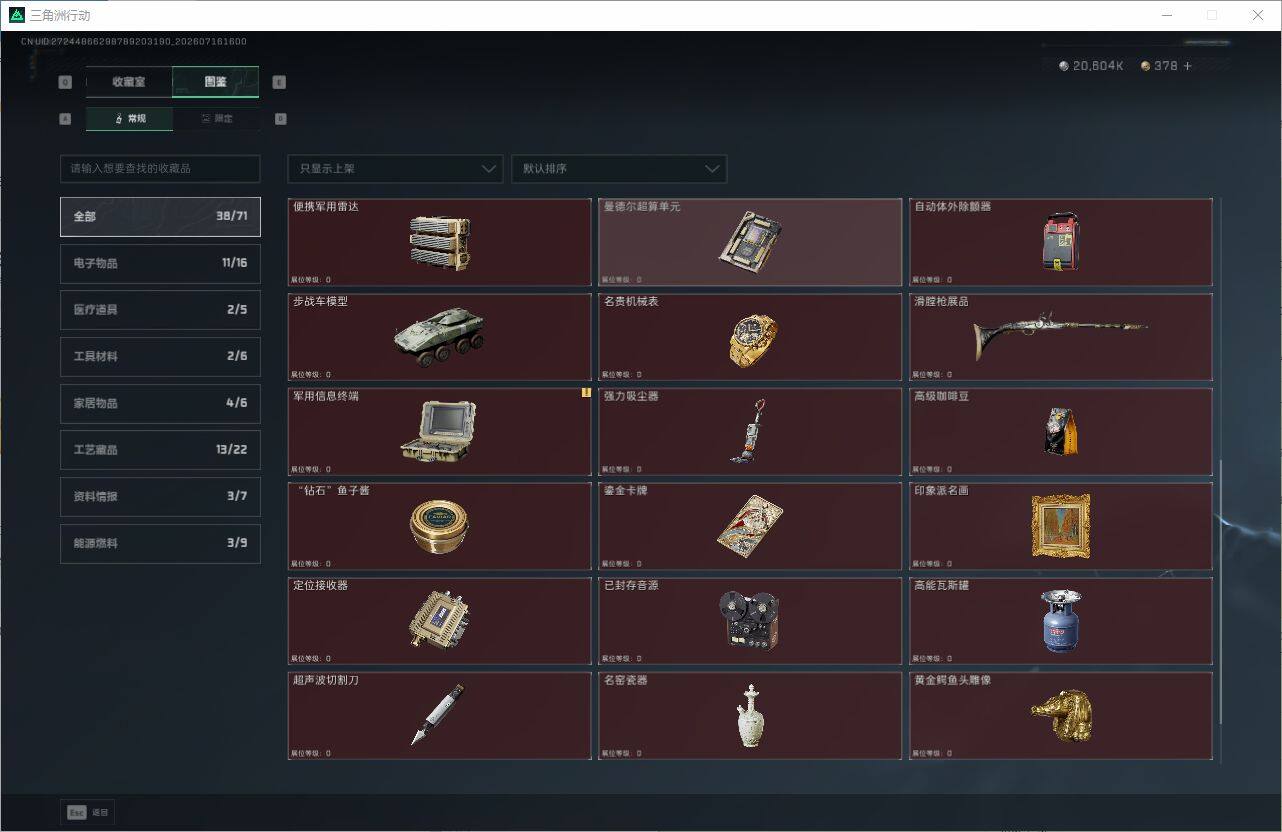Viewport: 1282px width, 832px height.
Task: Filter by 电子物品 category
Action: coord(160,263)
